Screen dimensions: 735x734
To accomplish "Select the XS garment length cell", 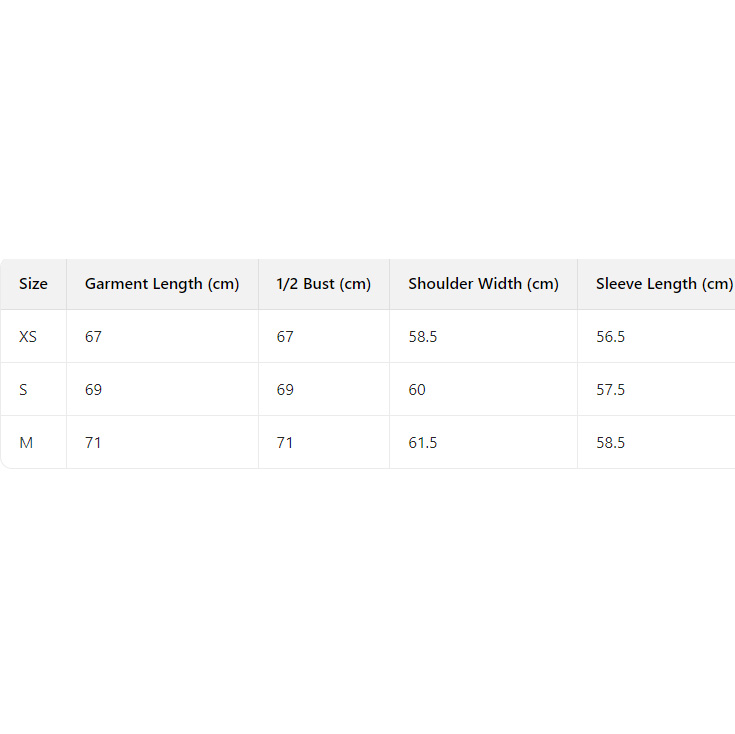I will [x=93, y=337].
